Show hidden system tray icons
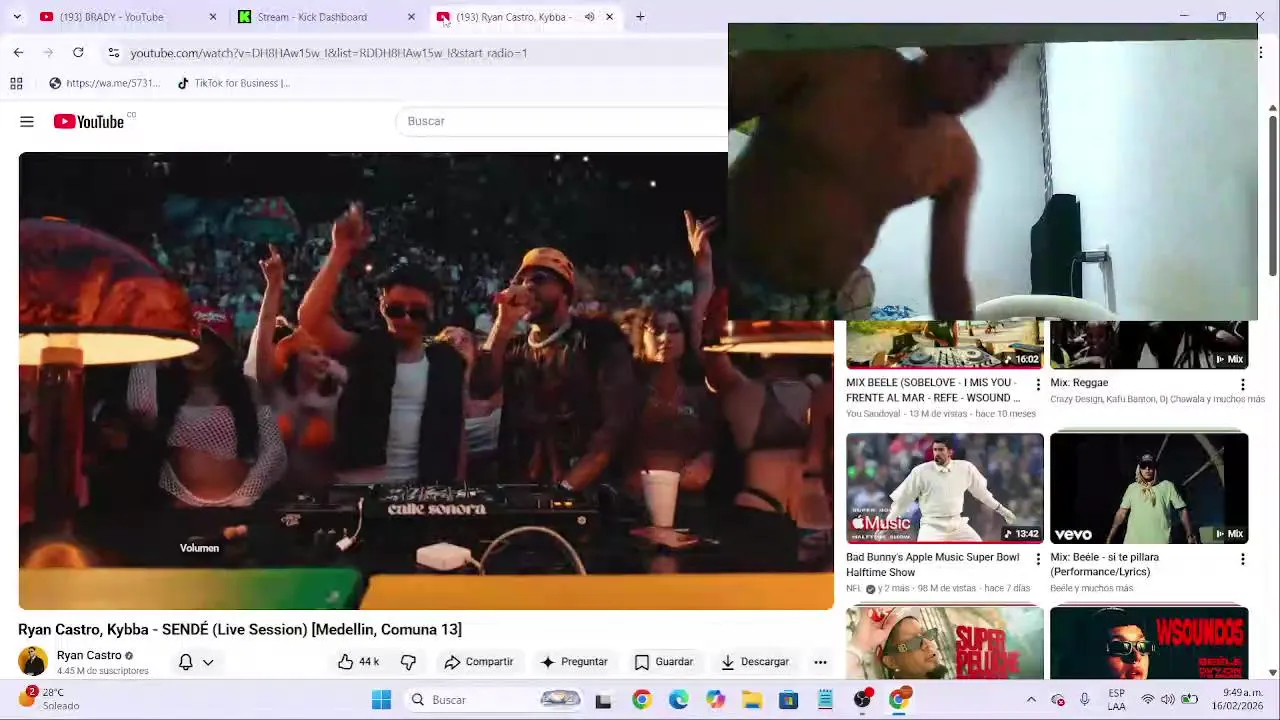Image resolution: width=1280 pixels, height=720 pixels. (1031, 700)
